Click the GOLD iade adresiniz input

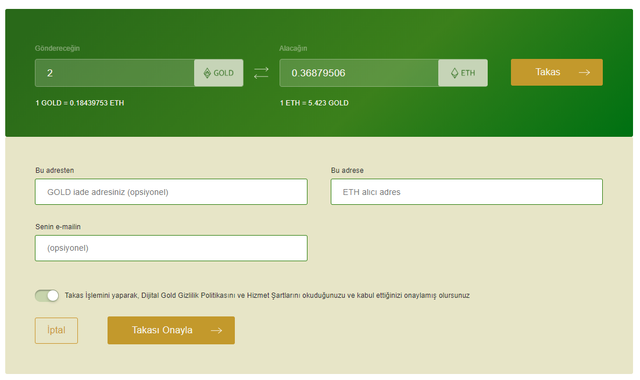coord(171,192)
